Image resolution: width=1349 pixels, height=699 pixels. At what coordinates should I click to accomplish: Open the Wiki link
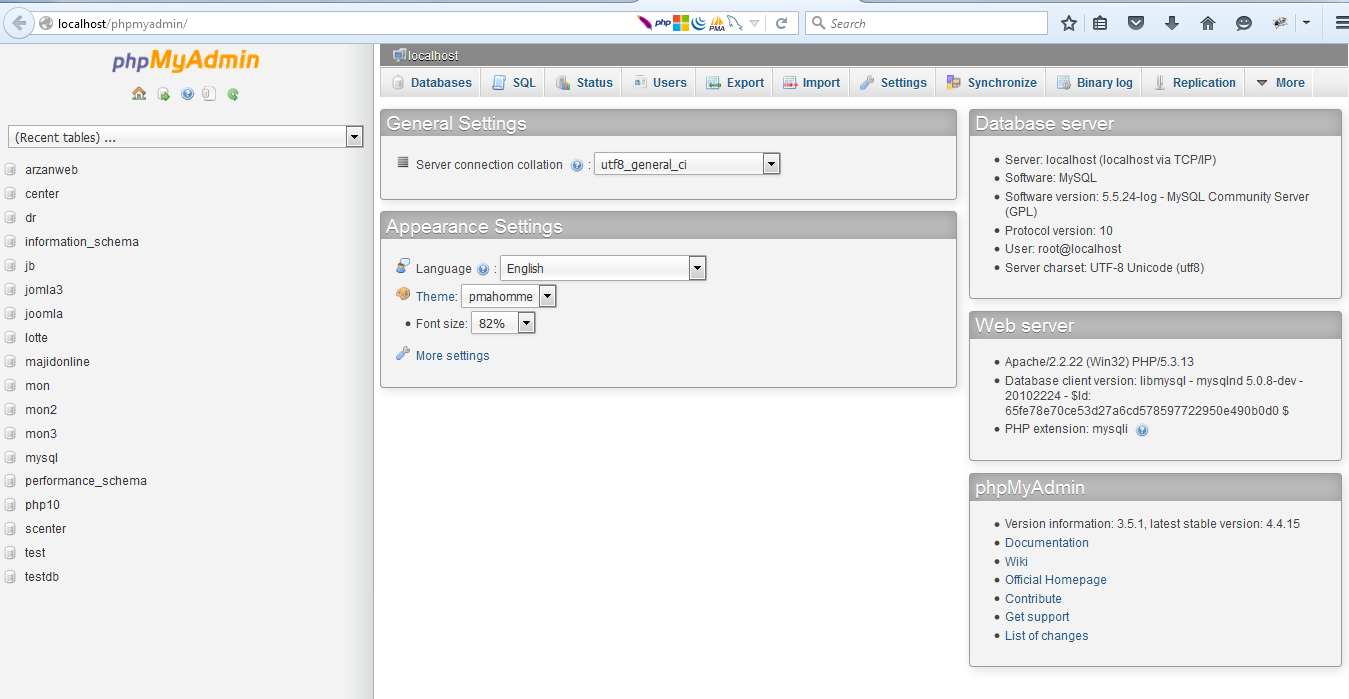(1016, 562)
